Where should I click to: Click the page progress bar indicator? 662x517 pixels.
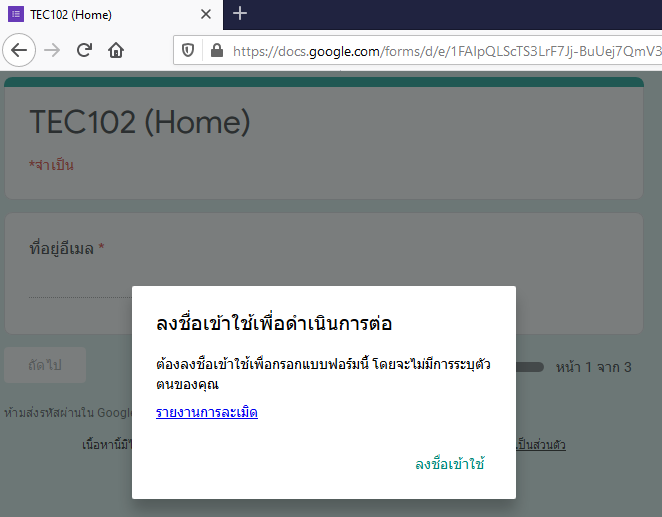point(530,367)
